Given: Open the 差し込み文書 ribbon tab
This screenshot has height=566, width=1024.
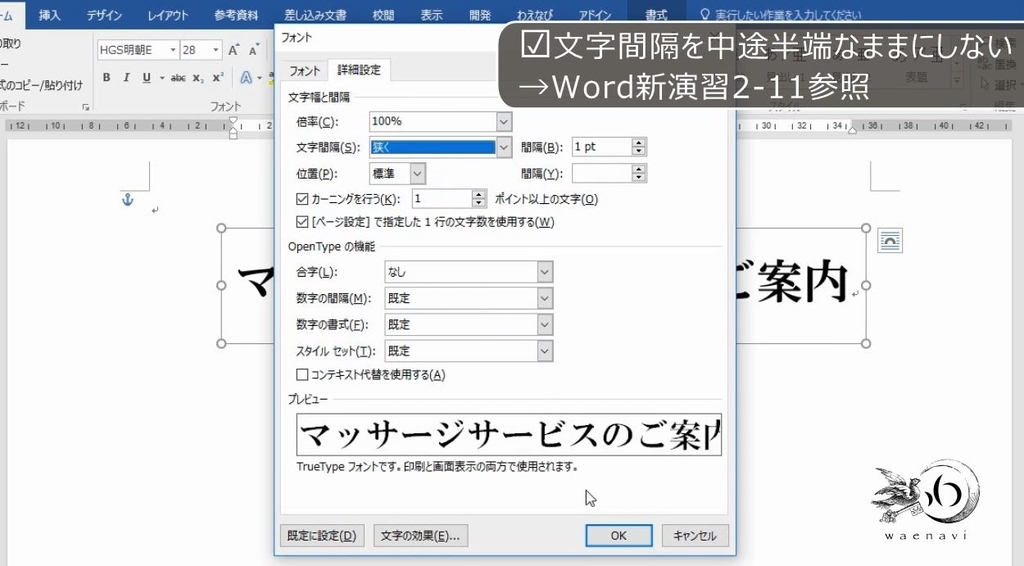Looking at the screenshot, I should (315, 14).
